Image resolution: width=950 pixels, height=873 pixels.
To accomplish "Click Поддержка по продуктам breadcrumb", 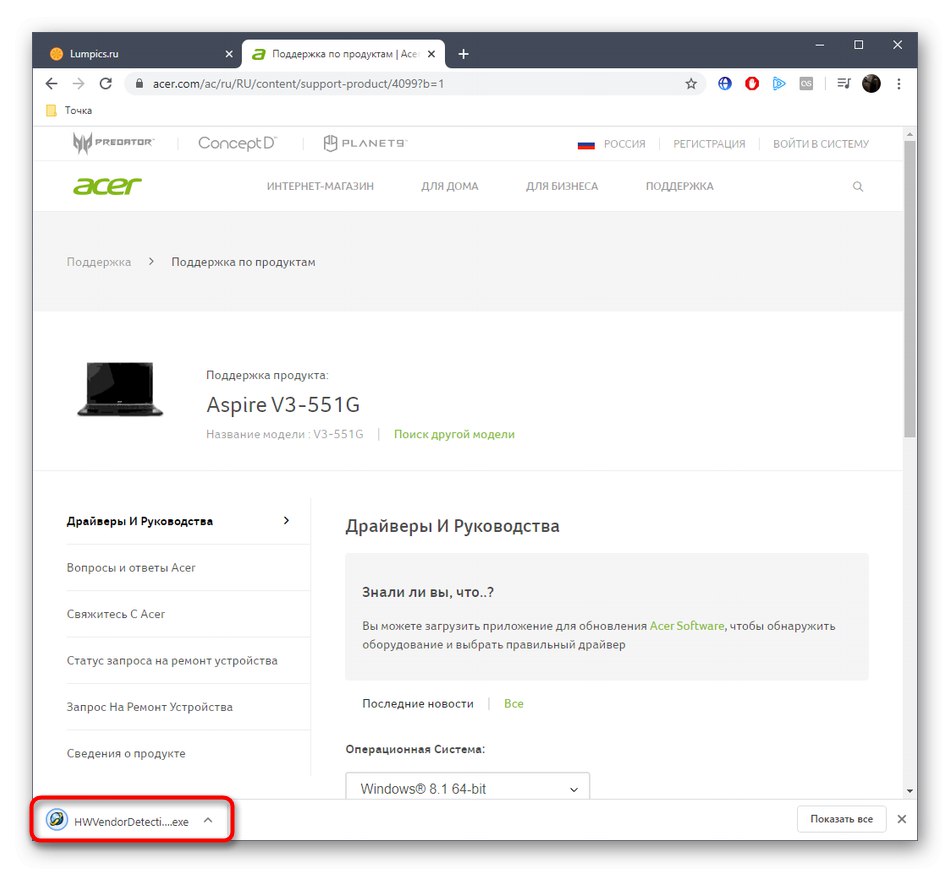I will coord(243,262).
